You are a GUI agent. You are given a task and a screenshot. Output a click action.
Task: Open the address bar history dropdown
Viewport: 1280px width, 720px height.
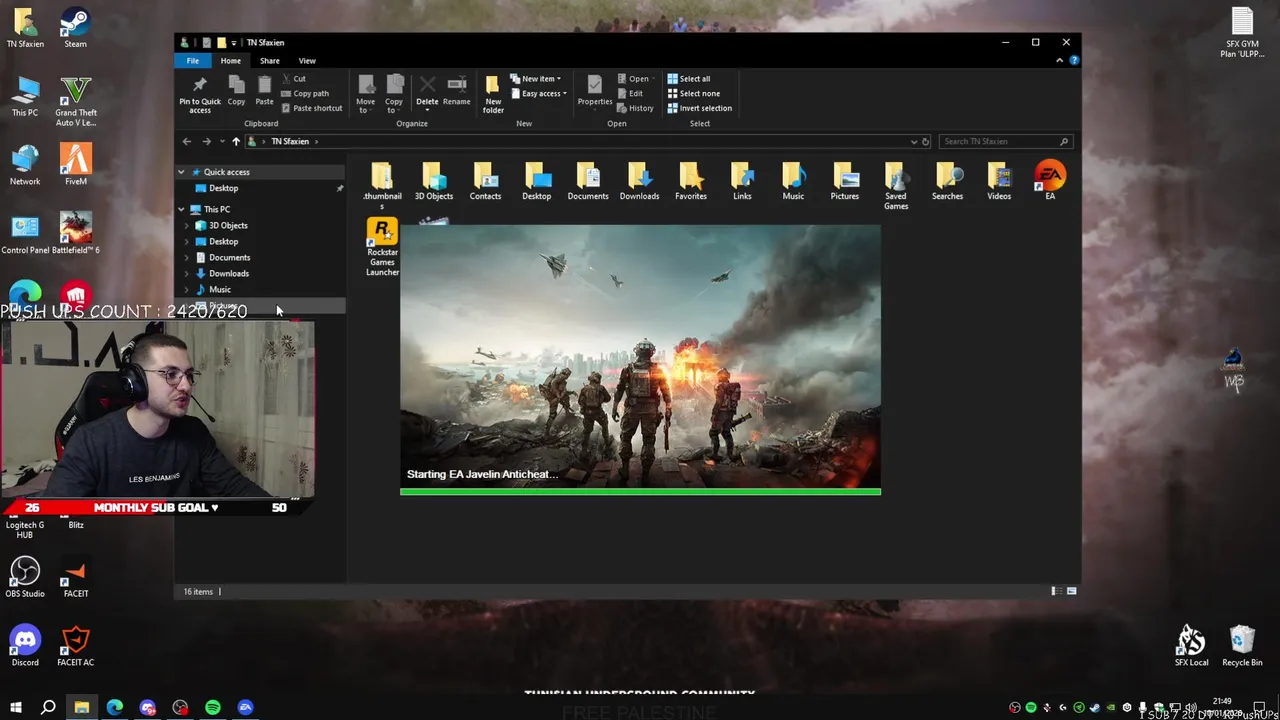[x=913, y=141]
